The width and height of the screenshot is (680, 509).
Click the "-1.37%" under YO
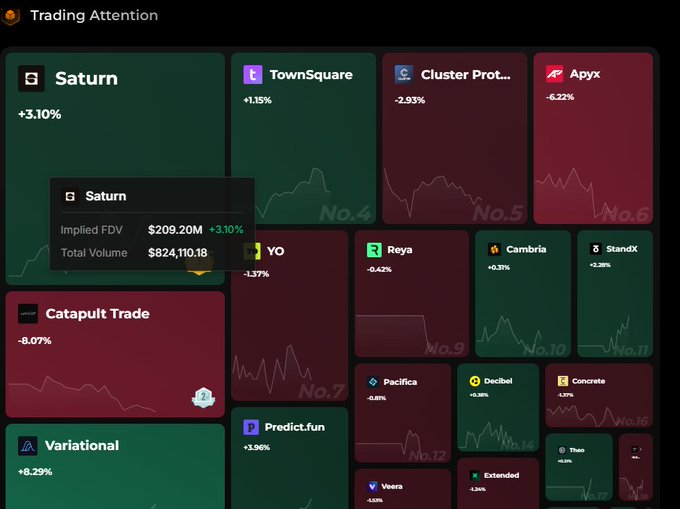(256, 274)
